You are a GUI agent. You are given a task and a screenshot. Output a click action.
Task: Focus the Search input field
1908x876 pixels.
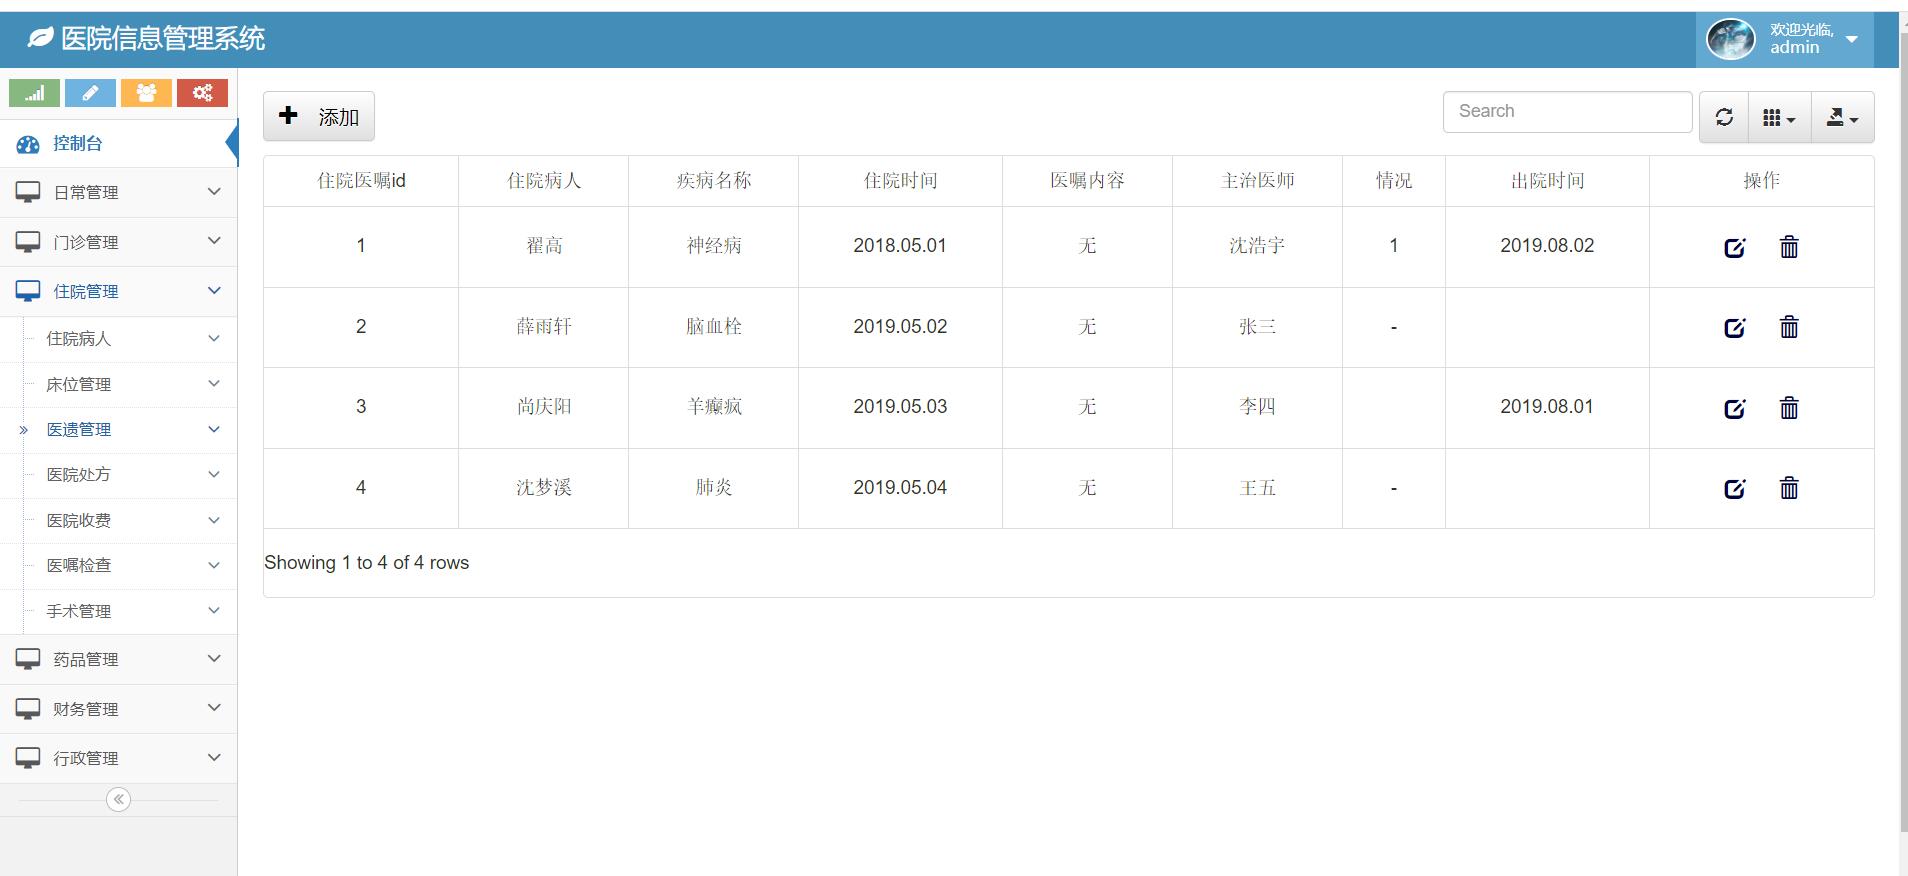[1567, 112]
